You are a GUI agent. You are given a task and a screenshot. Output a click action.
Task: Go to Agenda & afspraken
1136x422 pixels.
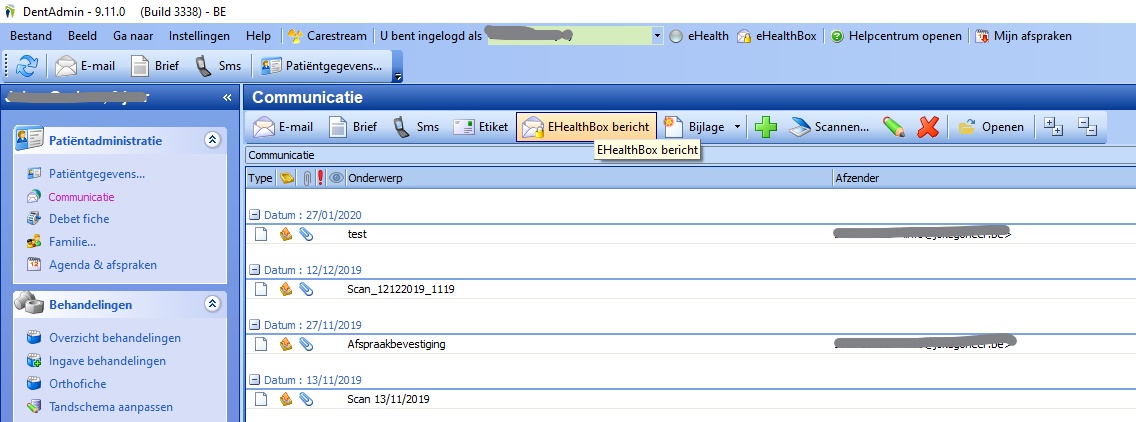103,265
